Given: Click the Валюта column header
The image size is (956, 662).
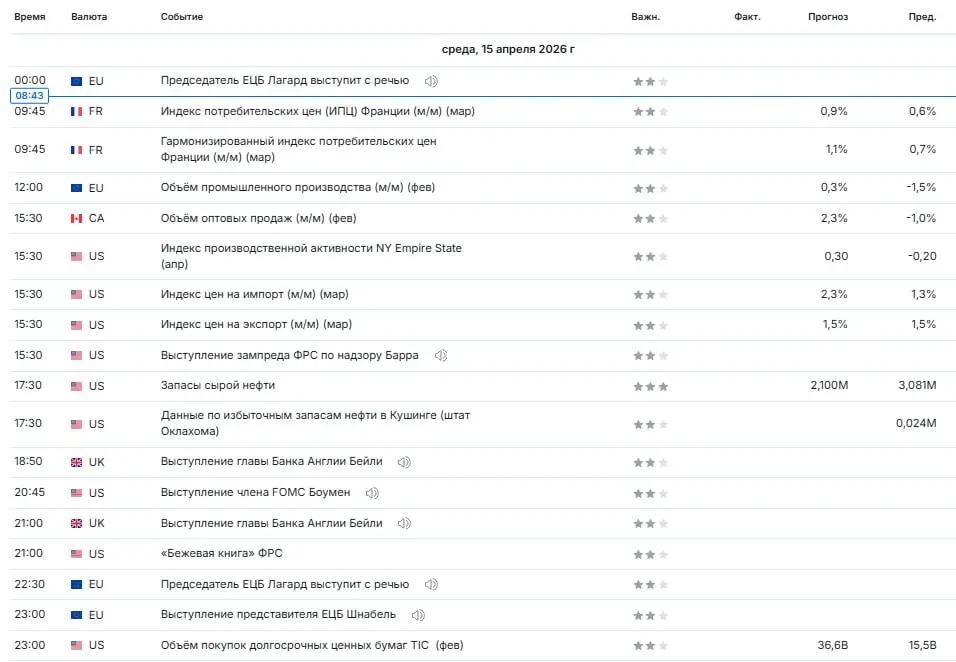Looking at the screenshot, I should pos(89,16).
